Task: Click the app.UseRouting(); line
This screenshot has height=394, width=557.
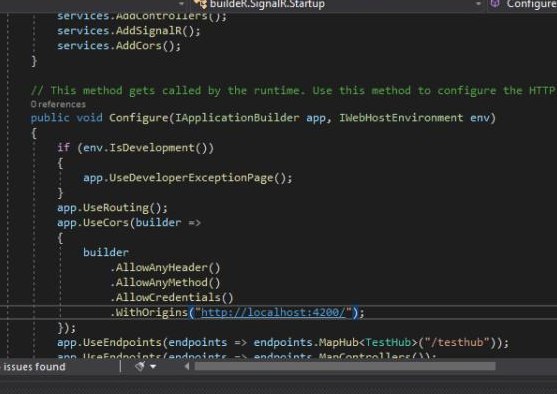Action: (x=112, y=207)
